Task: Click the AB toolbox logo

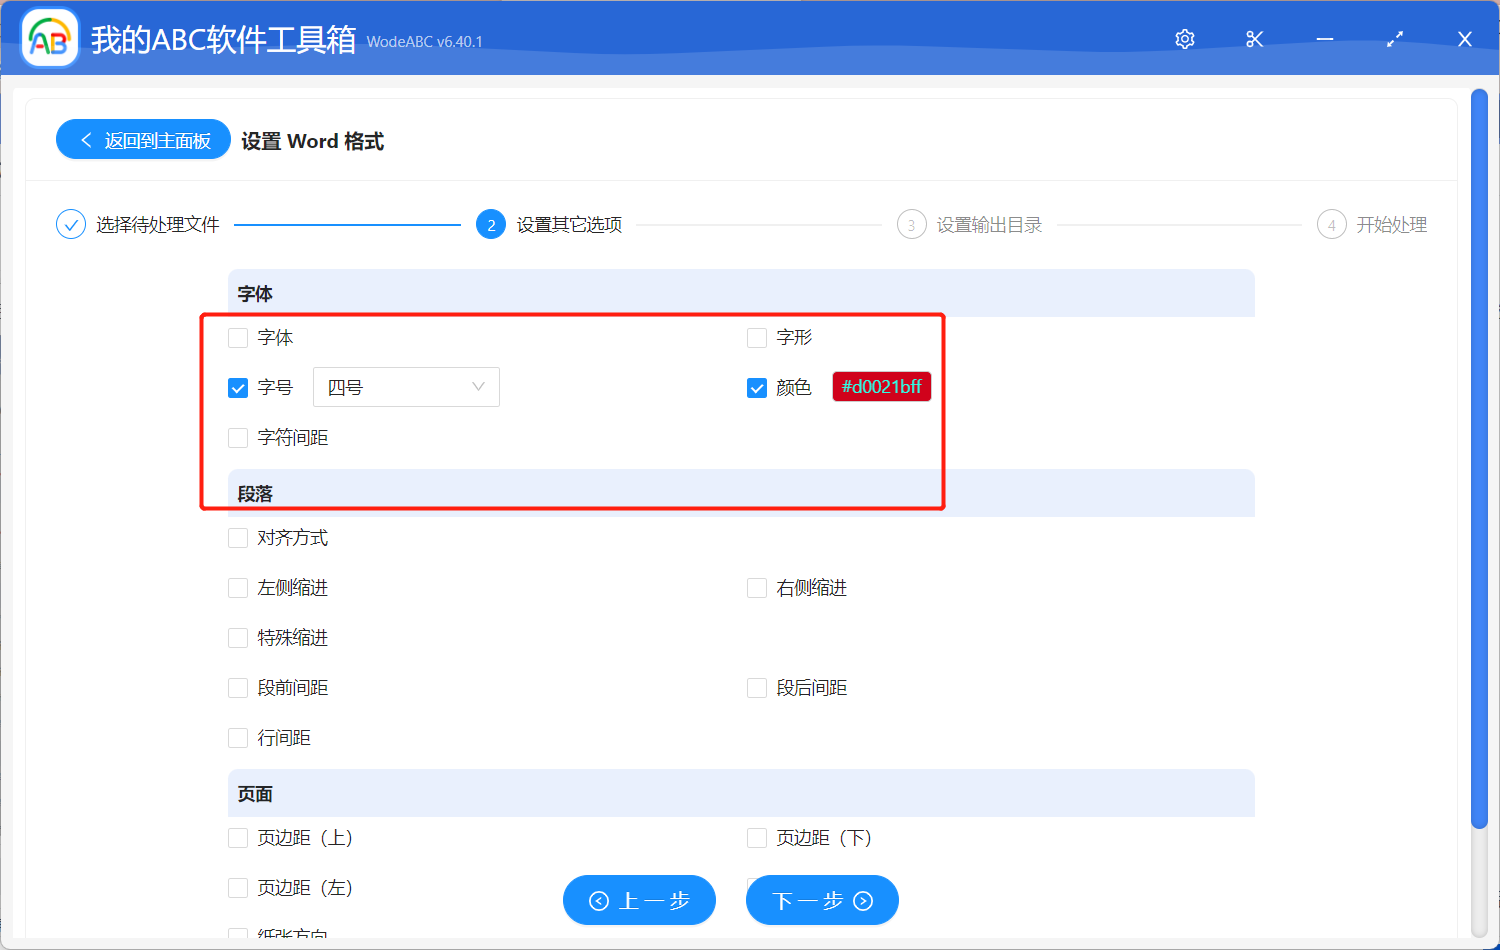Action: (49, 38)
